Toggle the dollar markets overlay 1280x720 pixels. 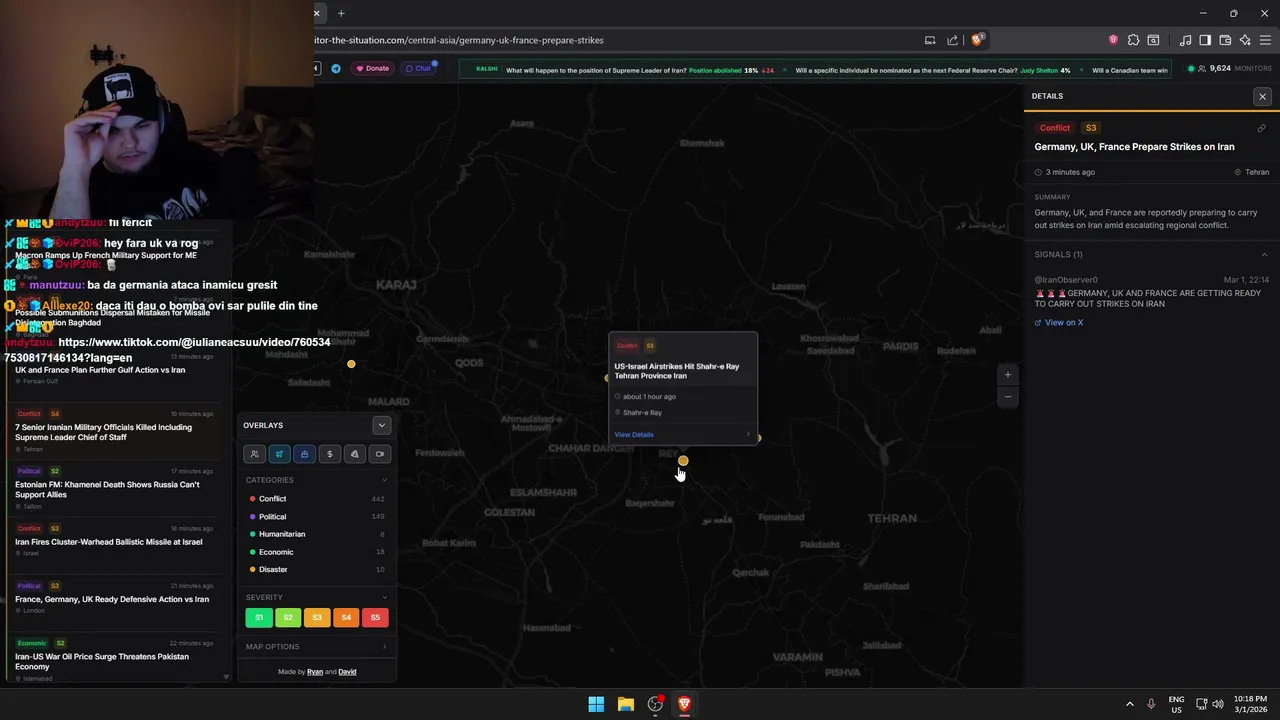coord(329,454)
